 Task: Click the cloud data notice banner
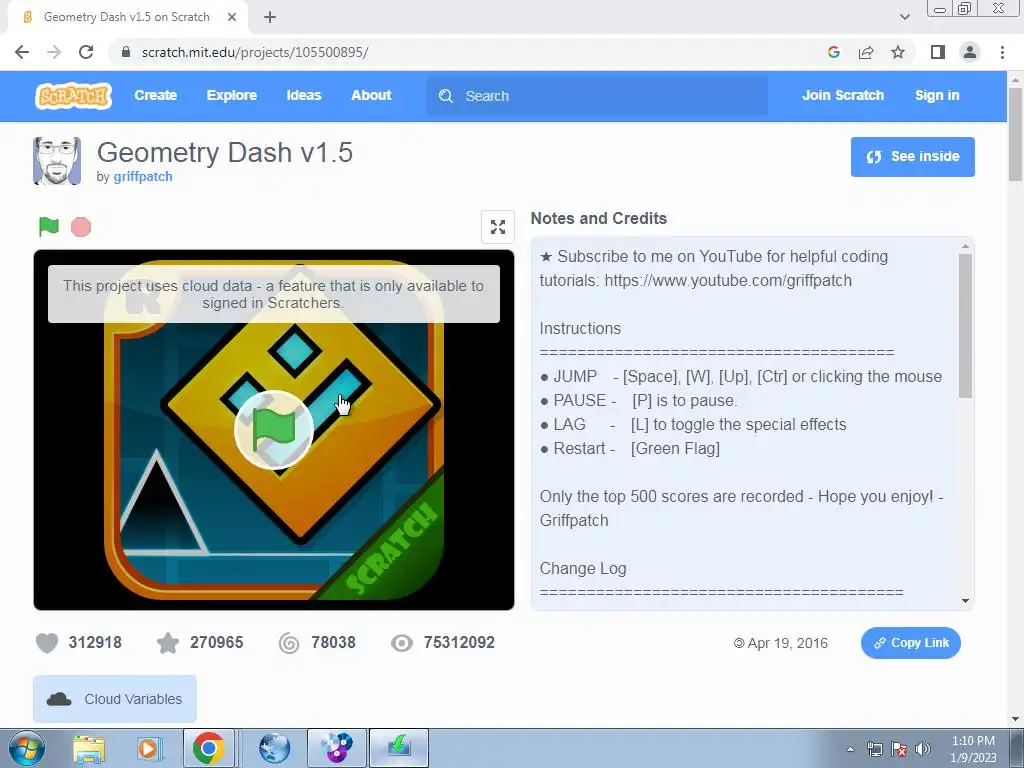coord(274,294)
